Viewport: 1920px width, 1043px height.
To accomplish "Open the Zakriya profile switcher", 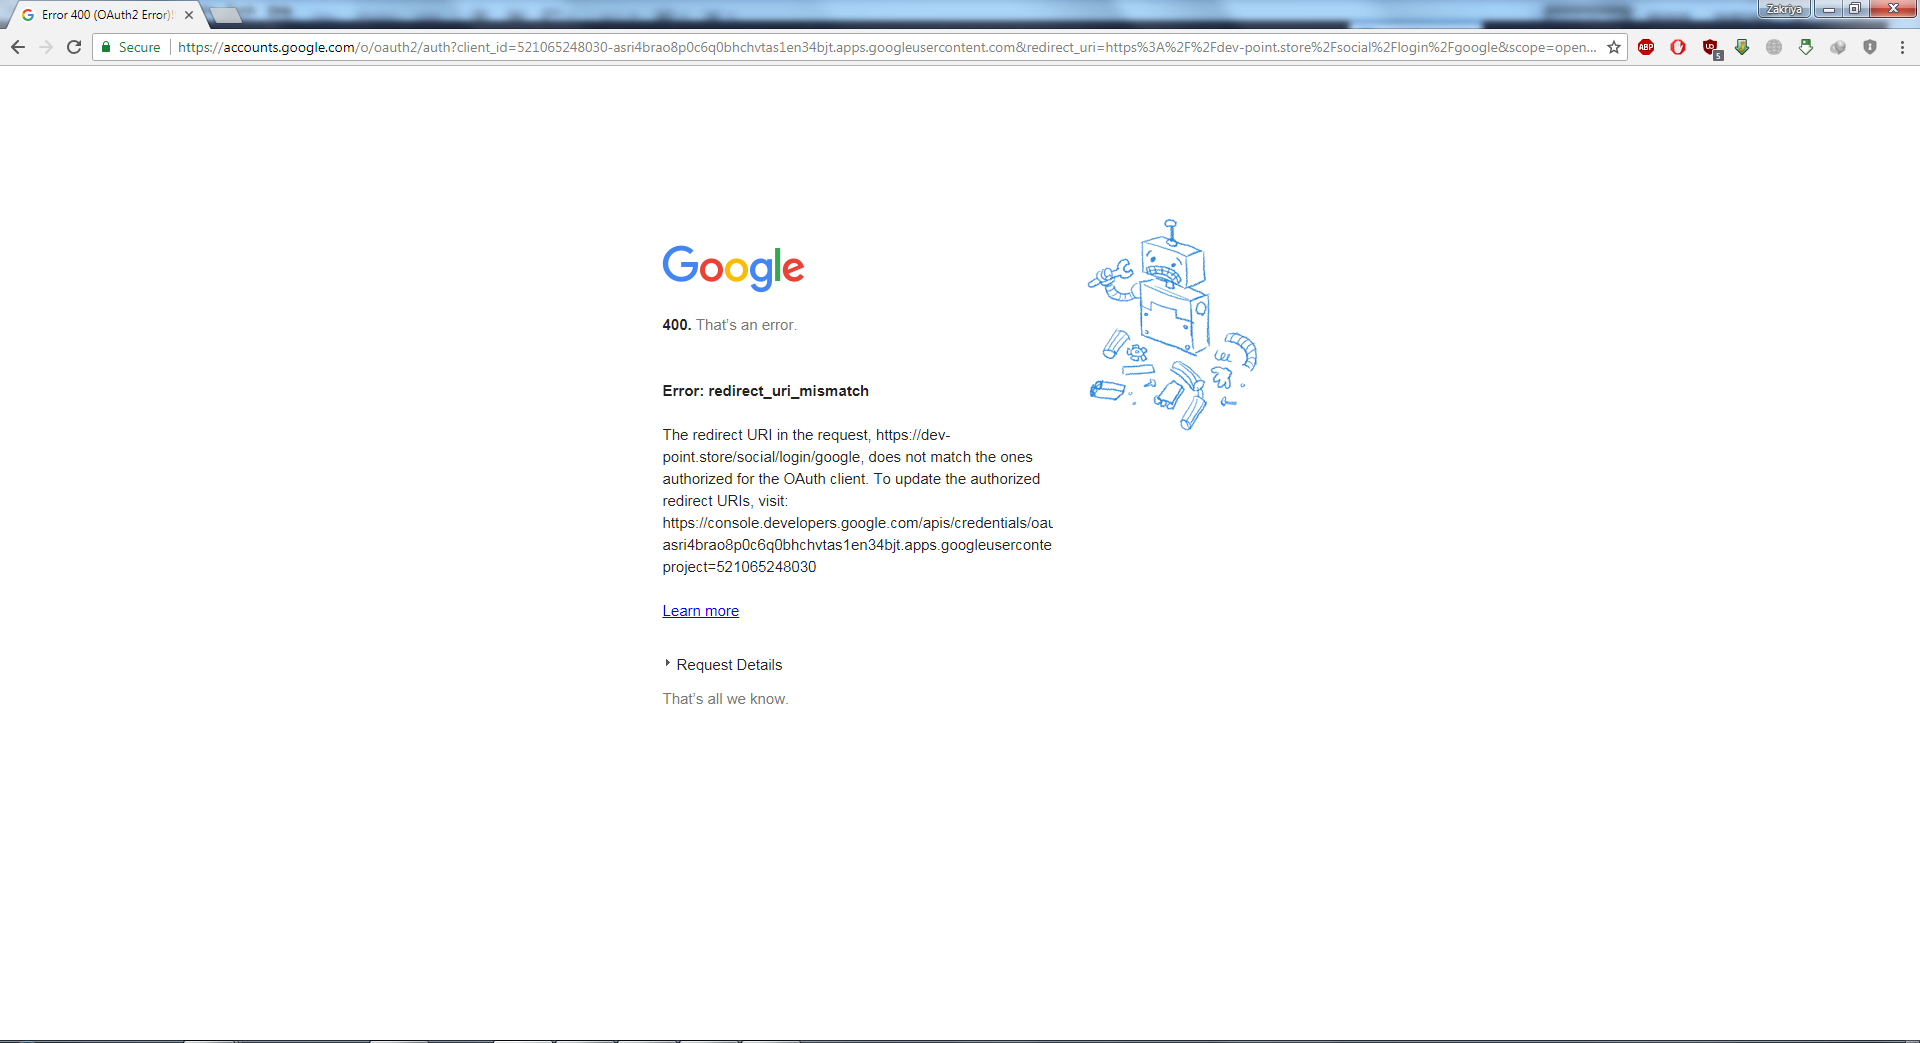I will coord(1784,9).
